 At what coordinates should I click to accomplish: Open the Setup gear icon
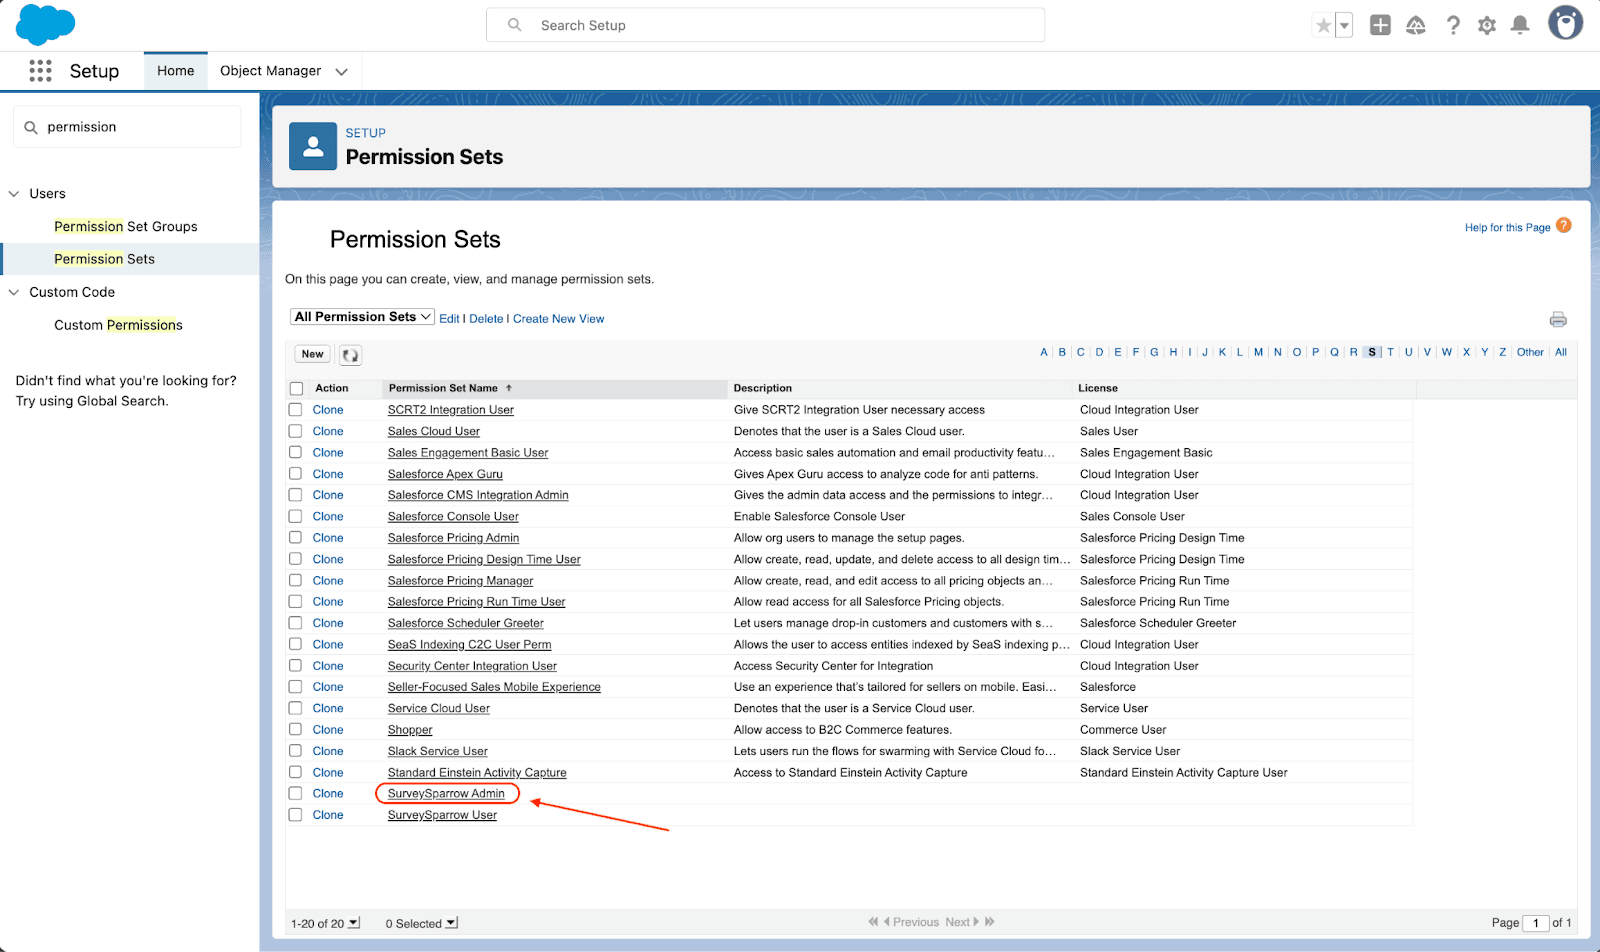point(1487,26)
